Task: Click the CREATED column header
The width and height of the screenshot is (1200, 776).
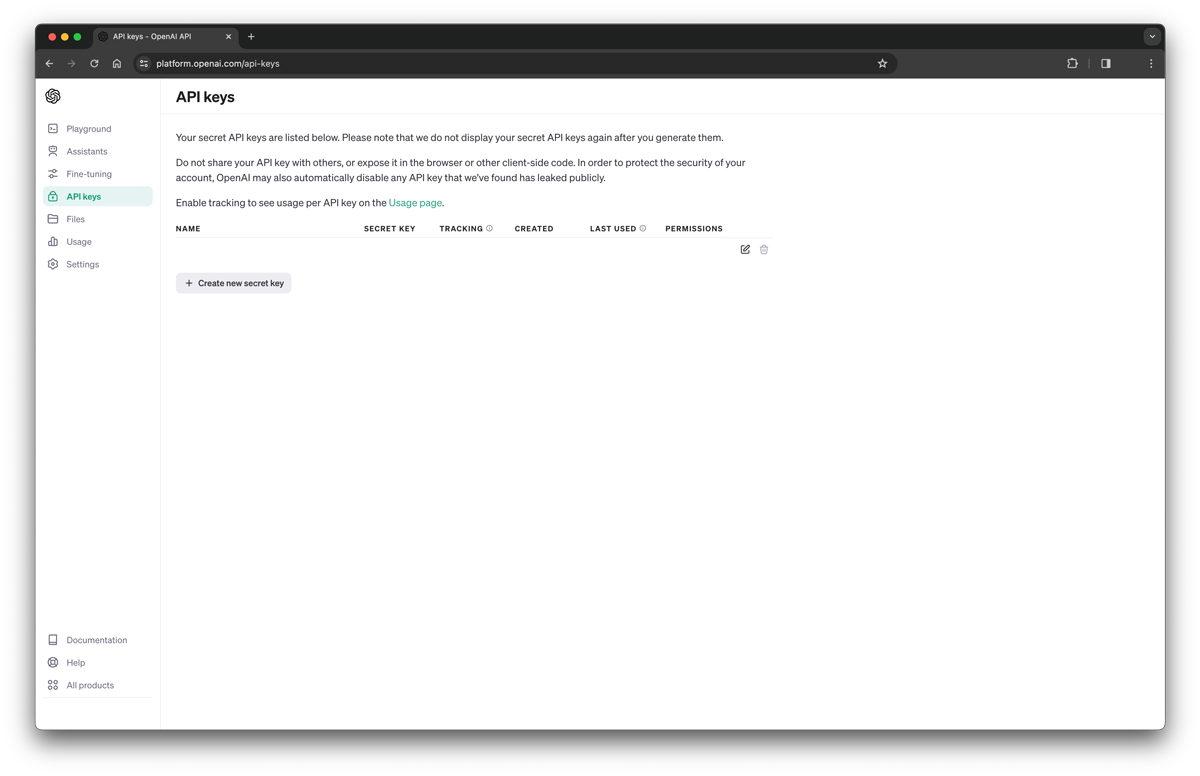Action: (x=534, y=229)
